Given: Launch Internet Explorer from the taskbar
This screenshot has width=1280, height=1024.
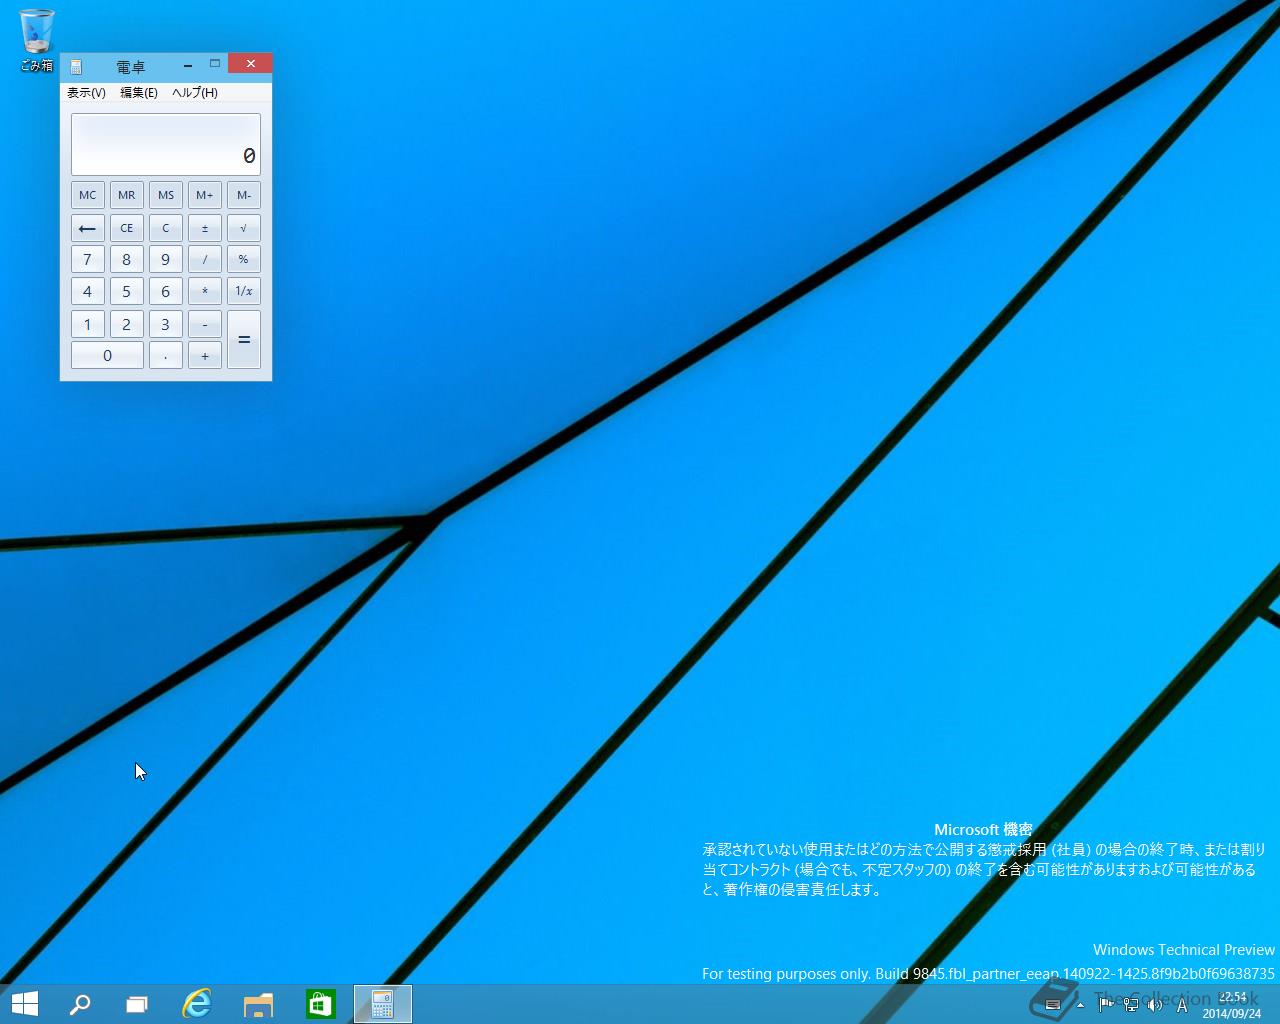Looking at the screenshot, I should point(197,1004).
